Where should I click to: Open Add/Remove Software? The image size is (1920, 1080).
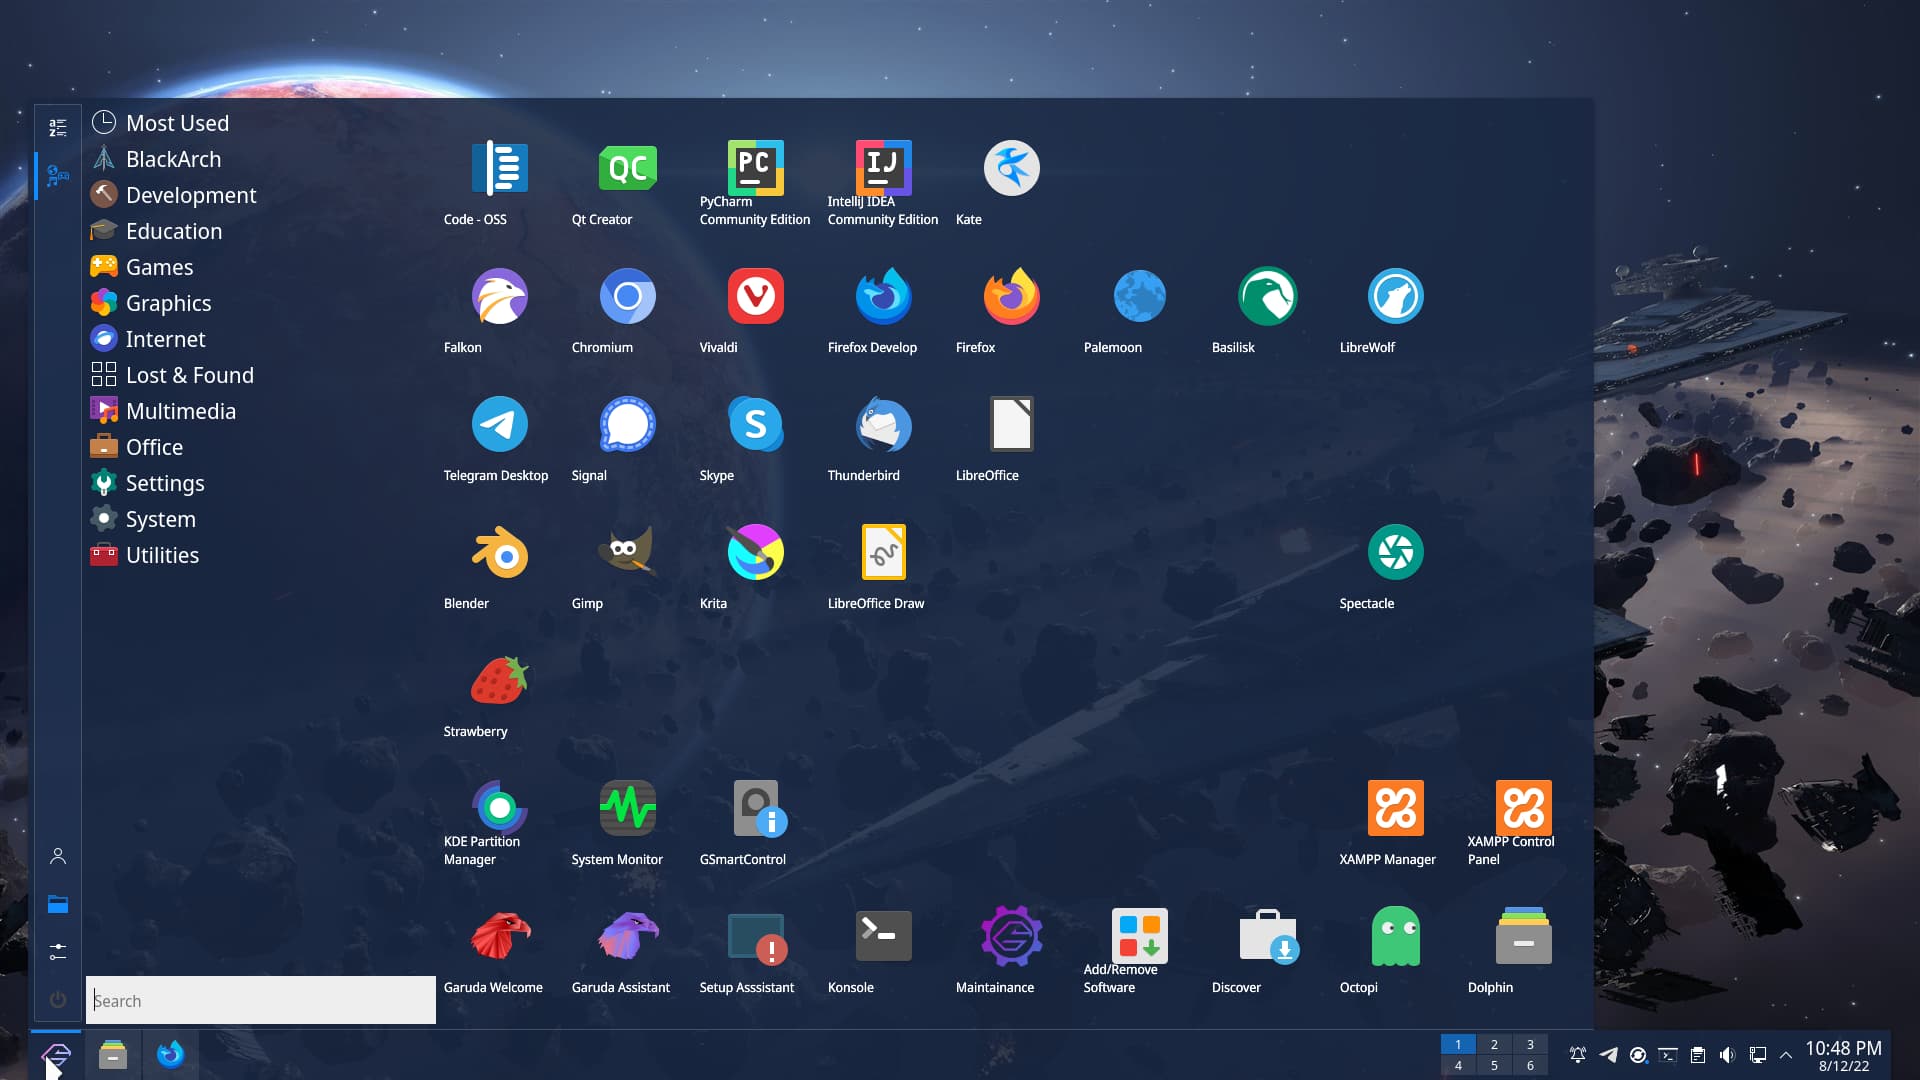1139,936
